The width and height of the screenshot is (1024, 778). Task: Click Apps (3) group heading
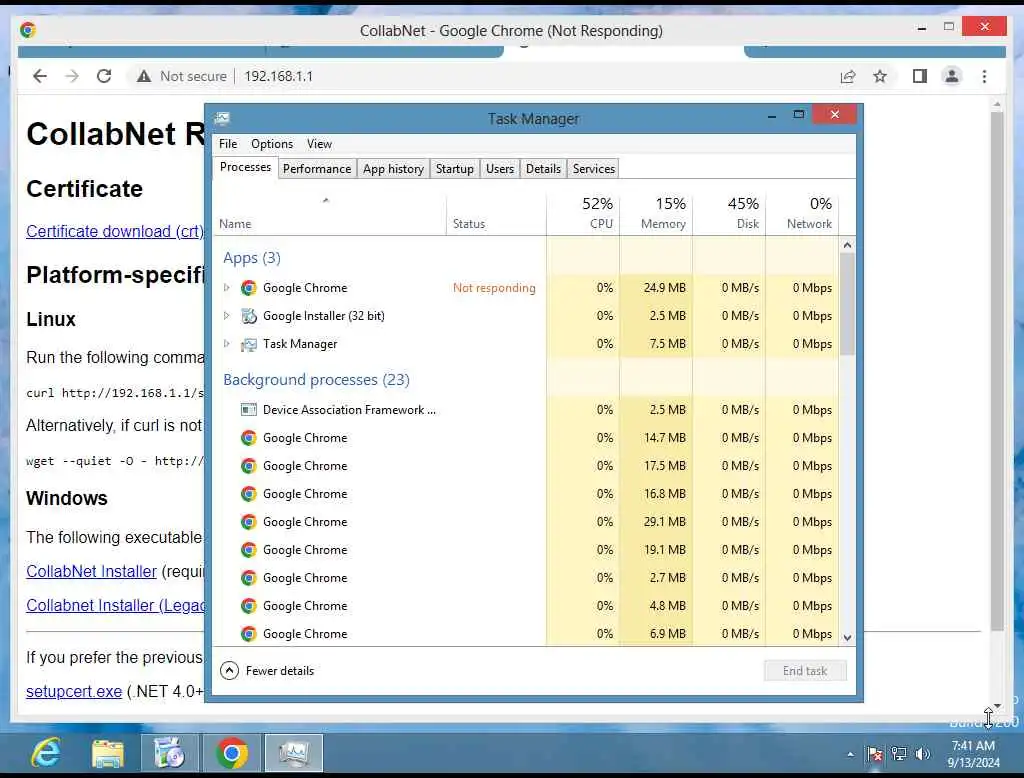tap(251, 258)
